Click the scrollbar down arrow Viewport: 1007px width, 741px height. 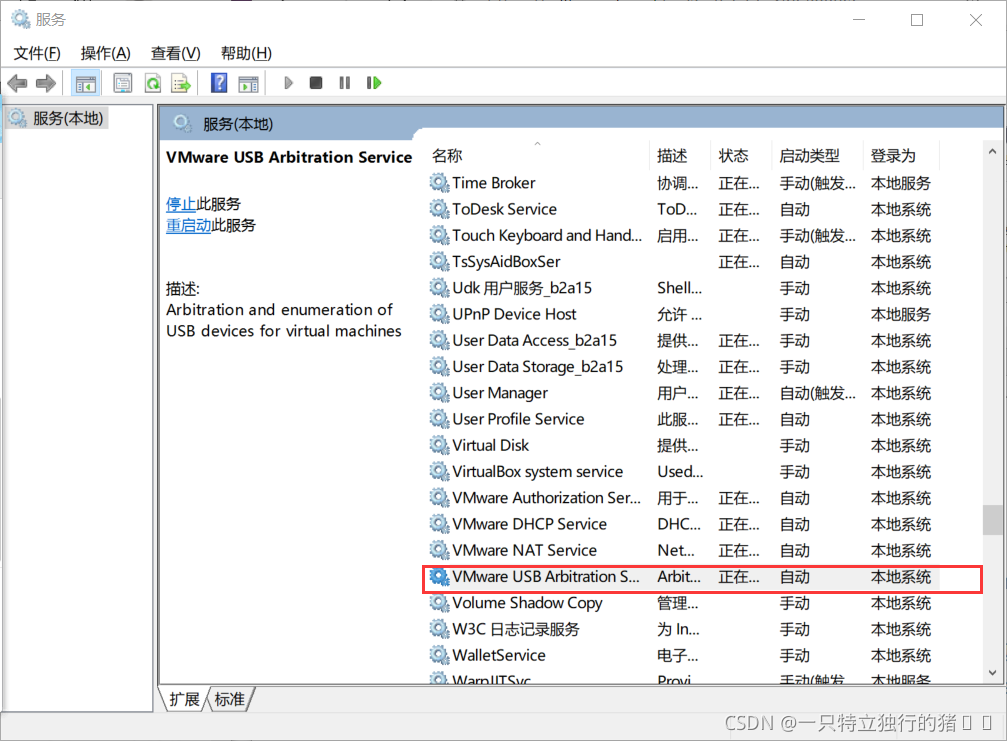pyautogui.click(x=992, y=673)
